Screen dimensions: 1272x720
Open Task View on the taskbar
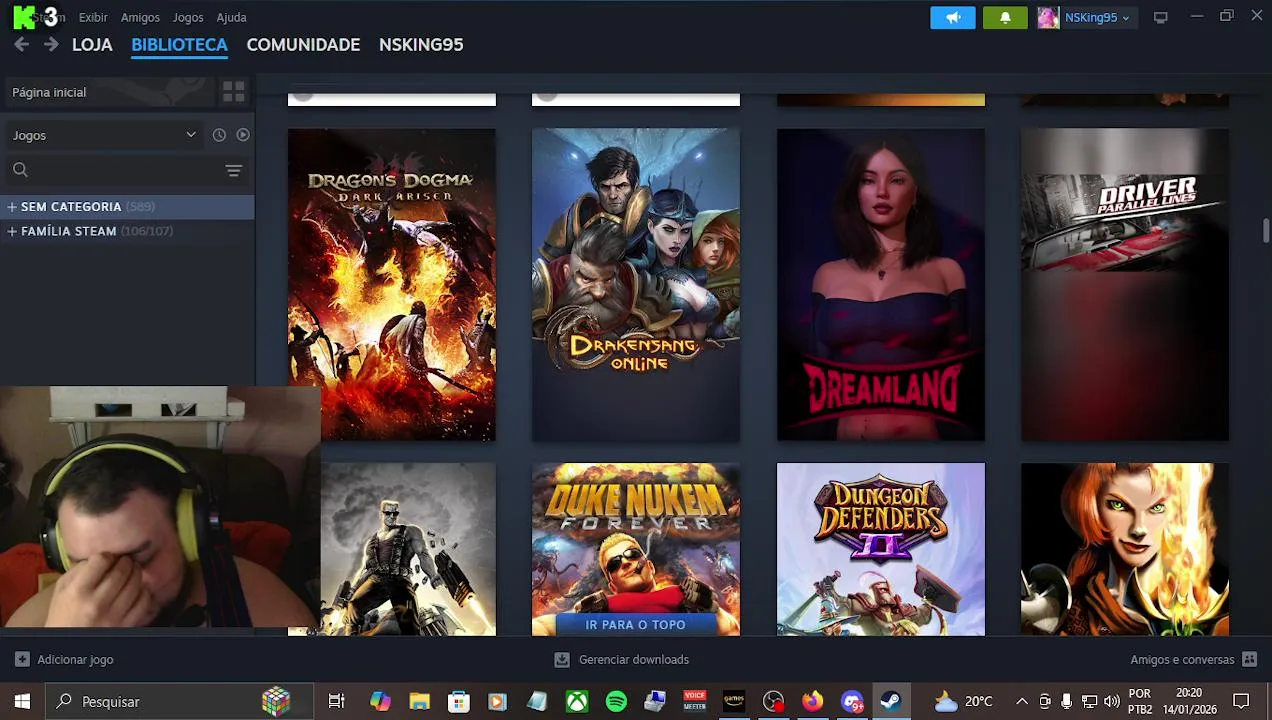pyautogui.click(x=337, y=702)
